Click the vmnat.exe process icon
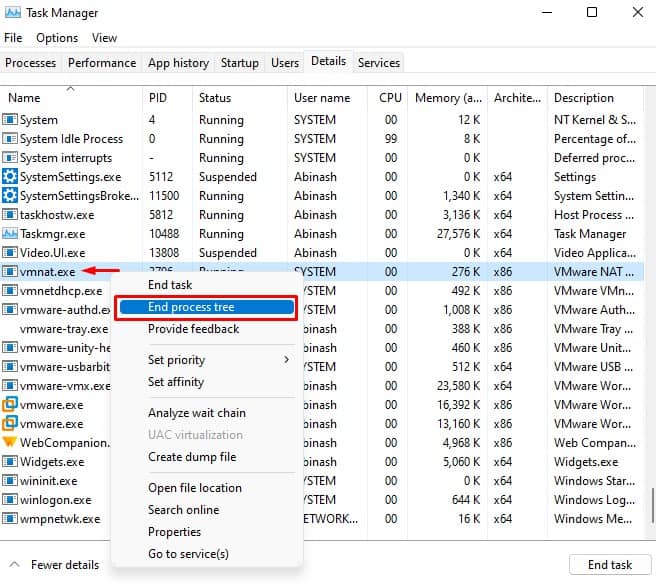The width and height of the screenshot is (656, 584). [10, 272]
